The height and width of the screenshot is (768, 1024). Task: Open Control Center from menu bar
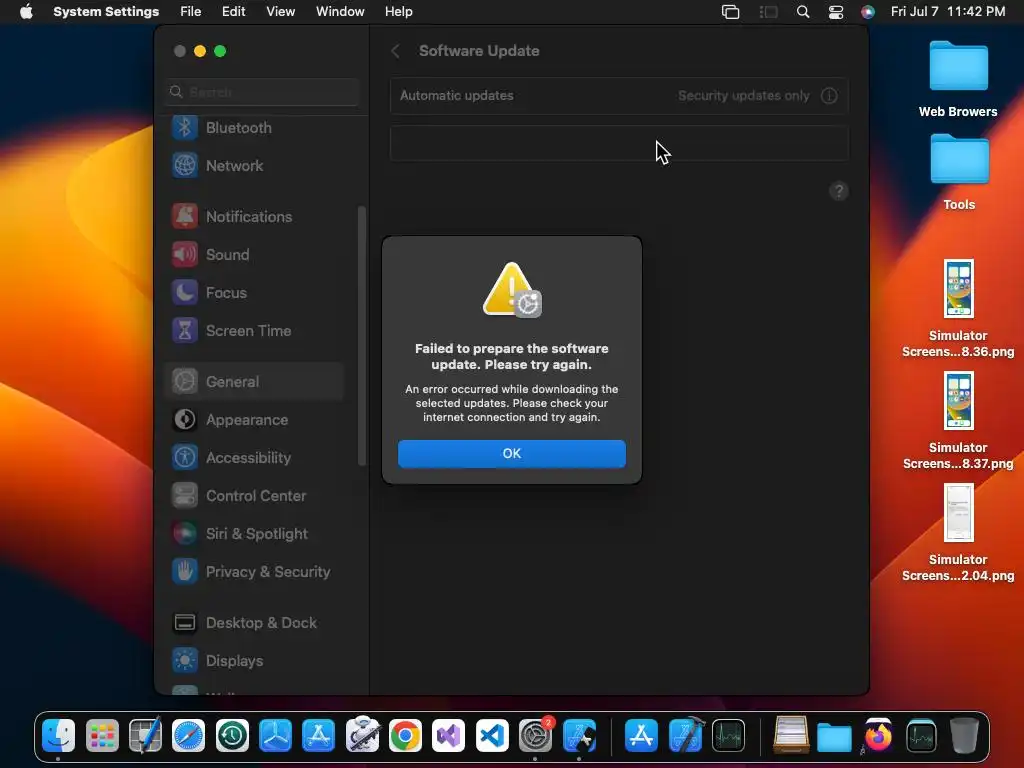tap(835, 12)
